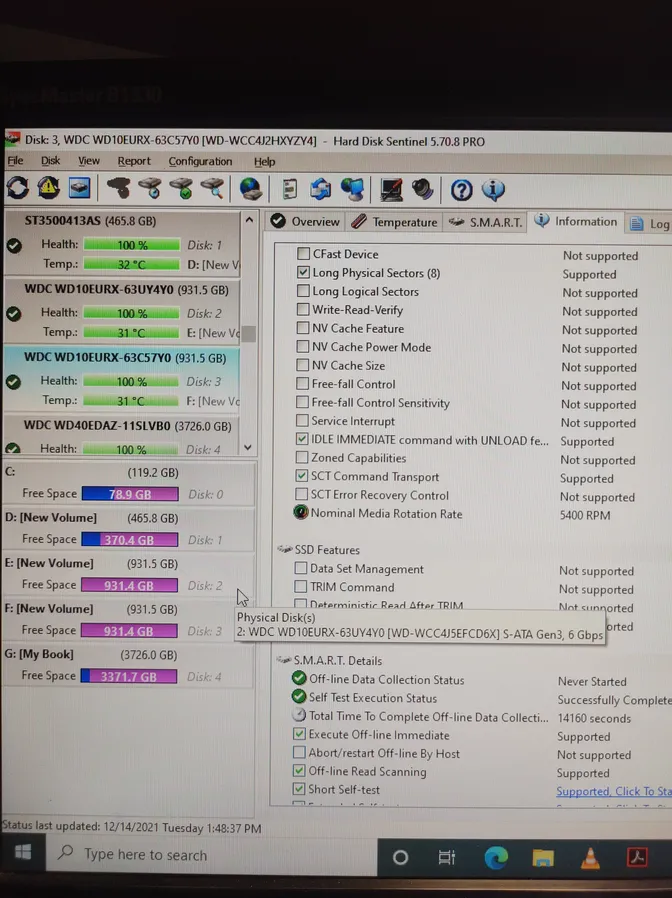Click D: free space bar 370.4 GB

point(129,539)
